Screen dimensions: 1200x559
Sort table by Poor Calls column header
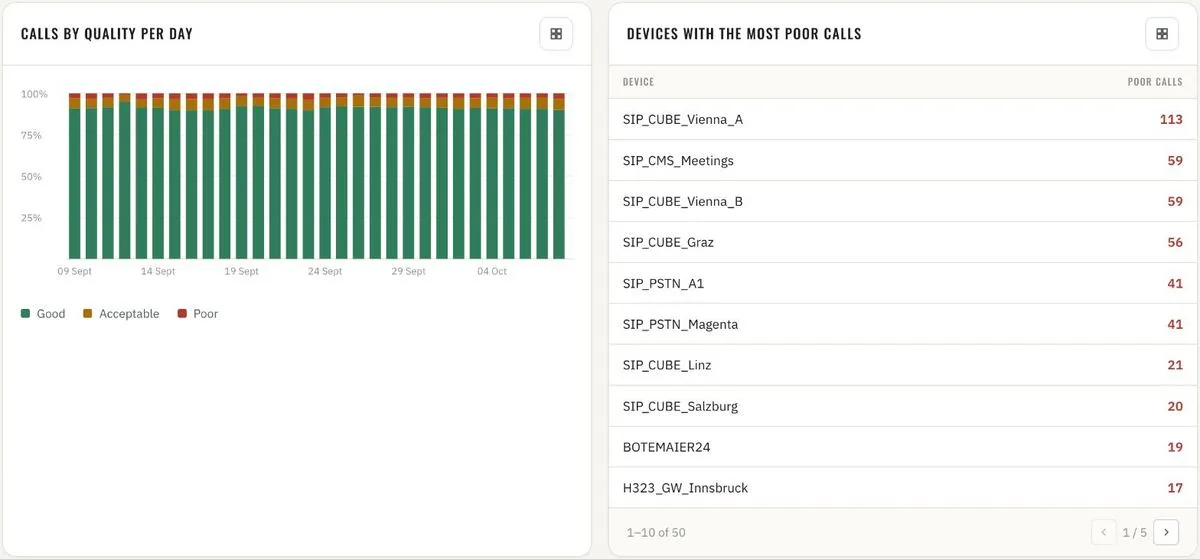(x=1155, y=82)
